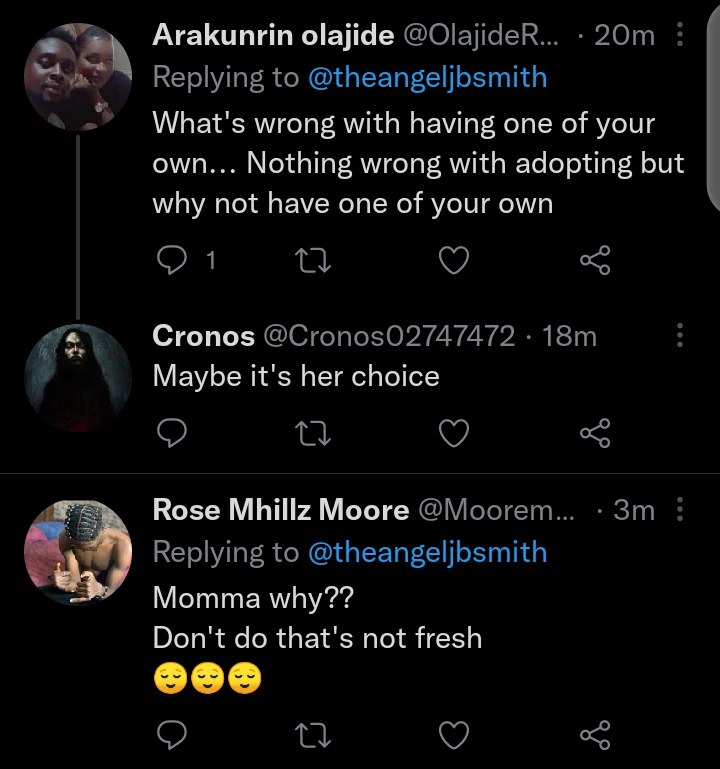
Task: Open more options for Rose Mhillz Moore's tweet
Action: (681, 510)
